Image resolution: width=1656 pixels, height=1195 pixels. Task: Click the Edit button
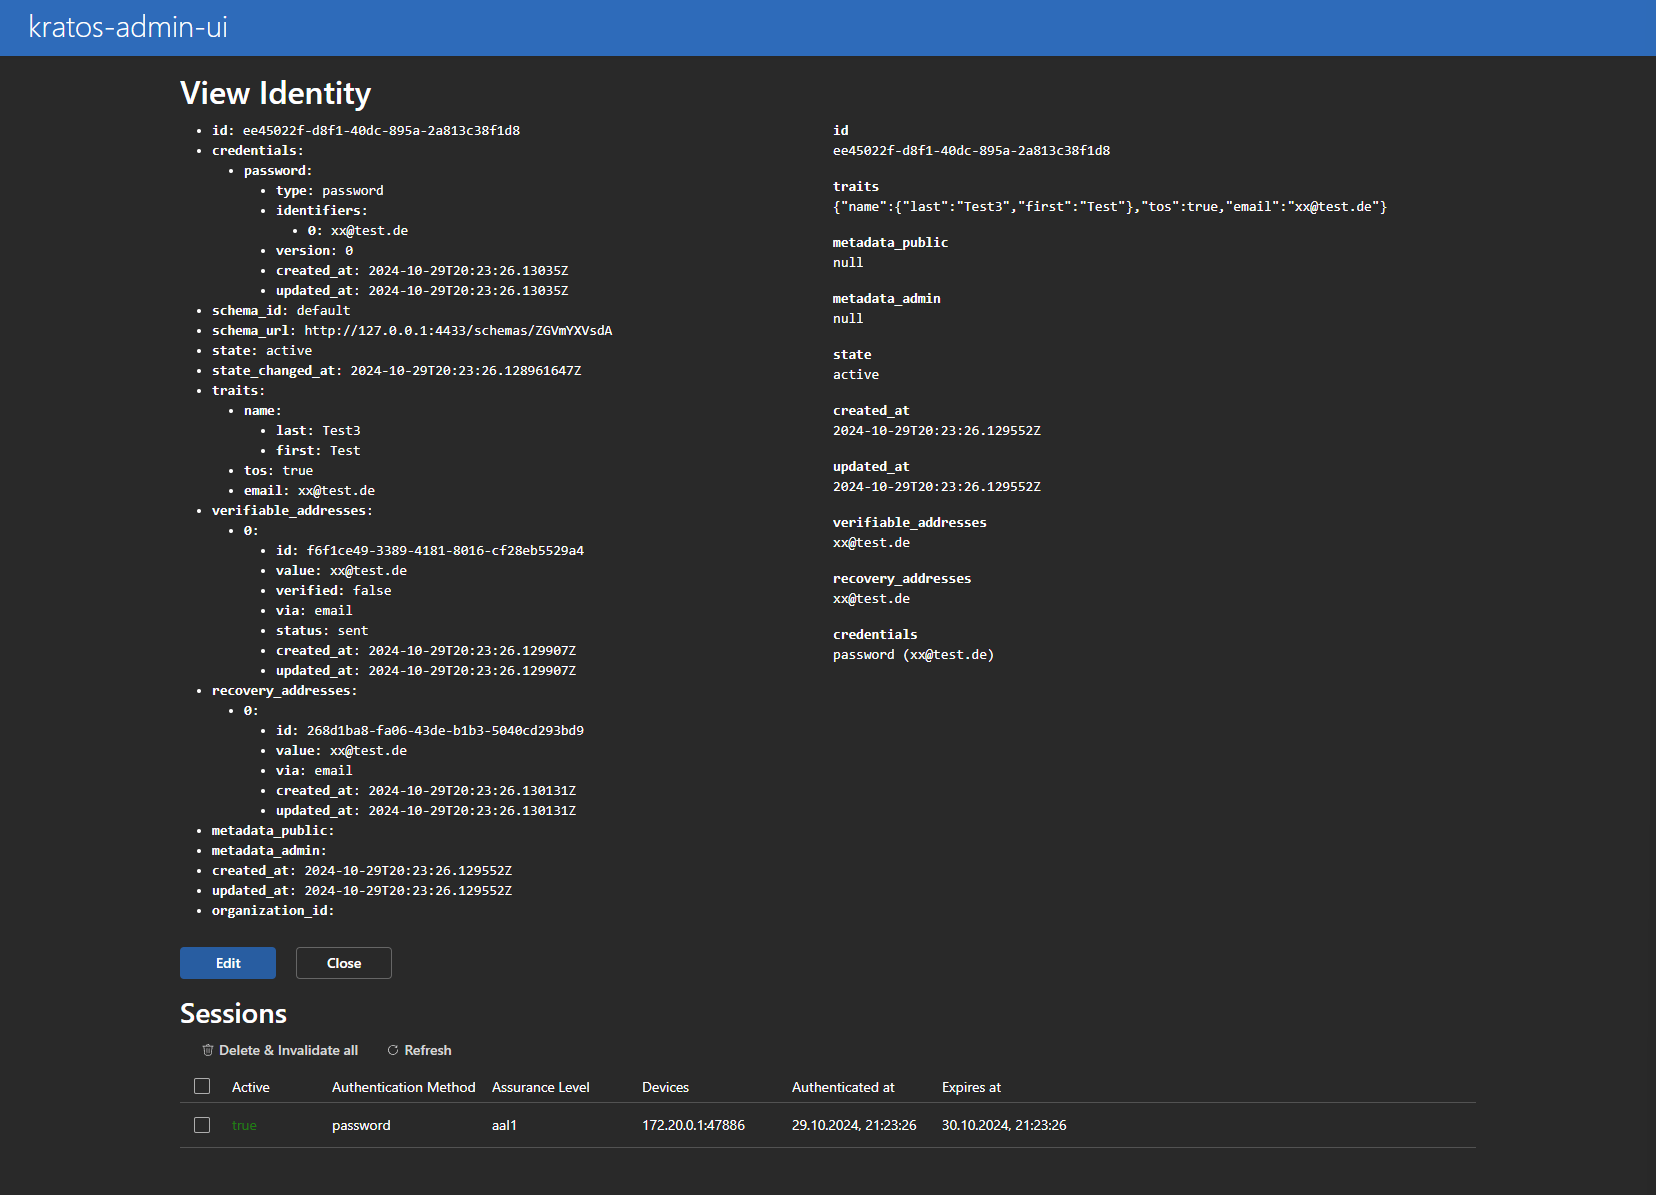(228, 963)
